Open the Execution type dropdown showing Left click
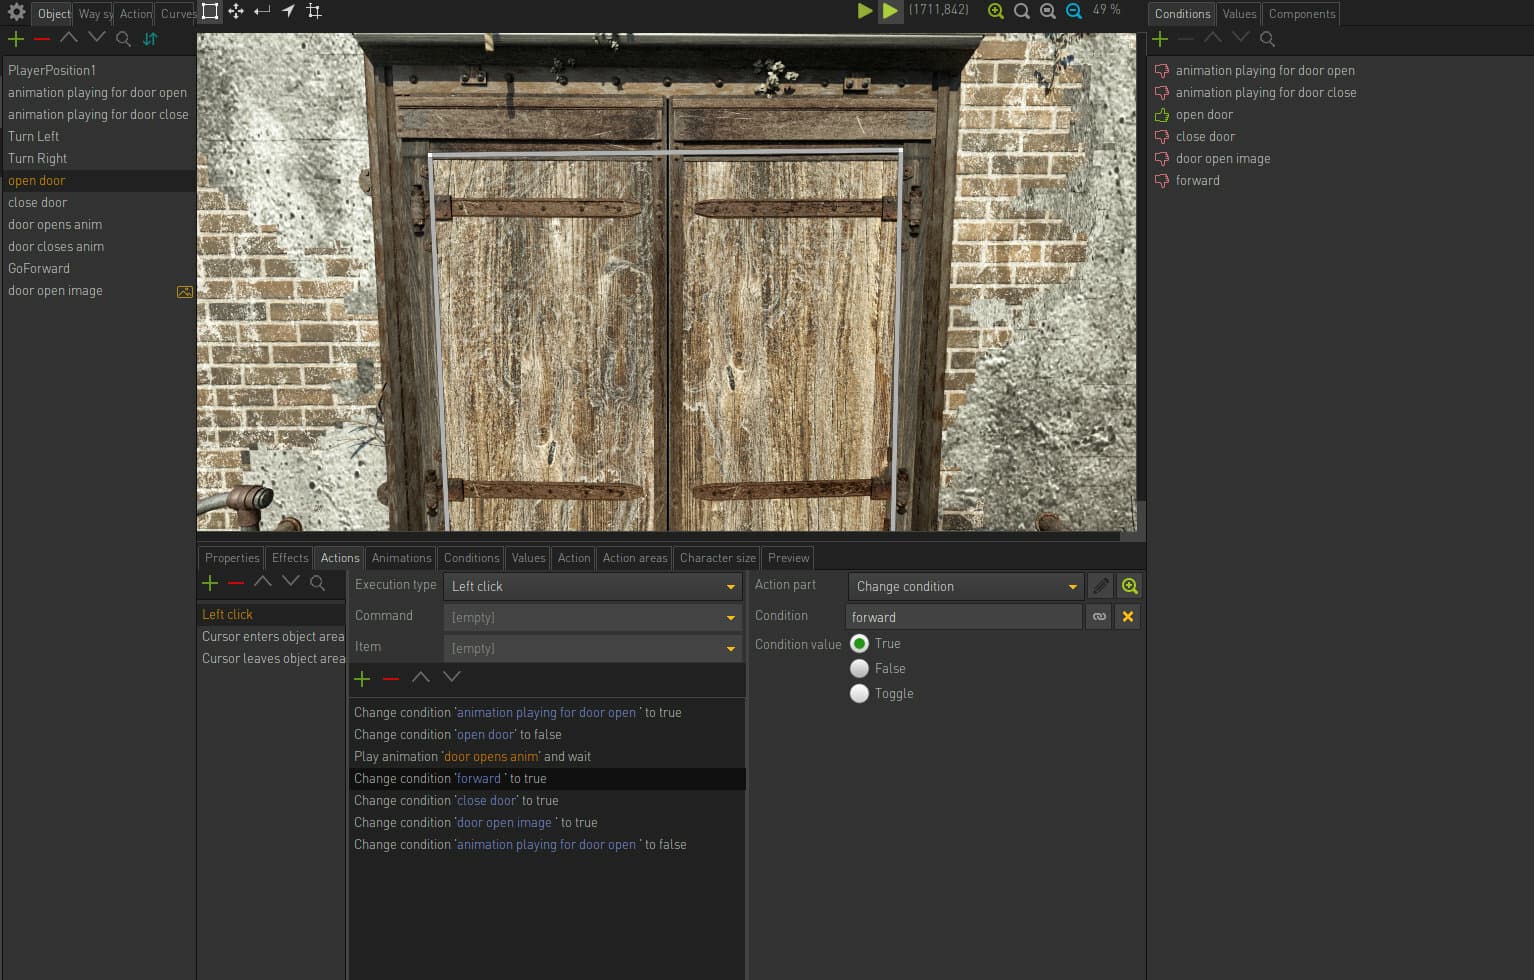 click(x=592, y=586)
